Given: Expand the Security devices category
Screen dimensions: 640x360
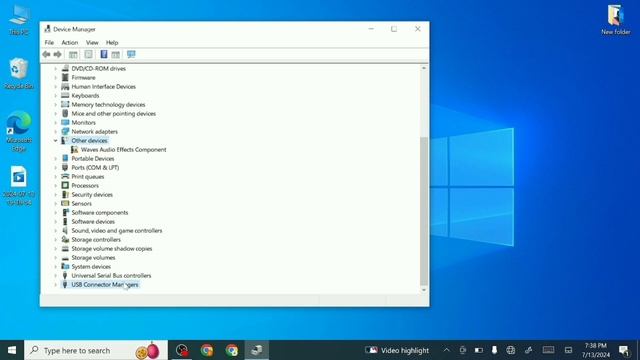Looking at the screenshot, I should click(56, 195).
